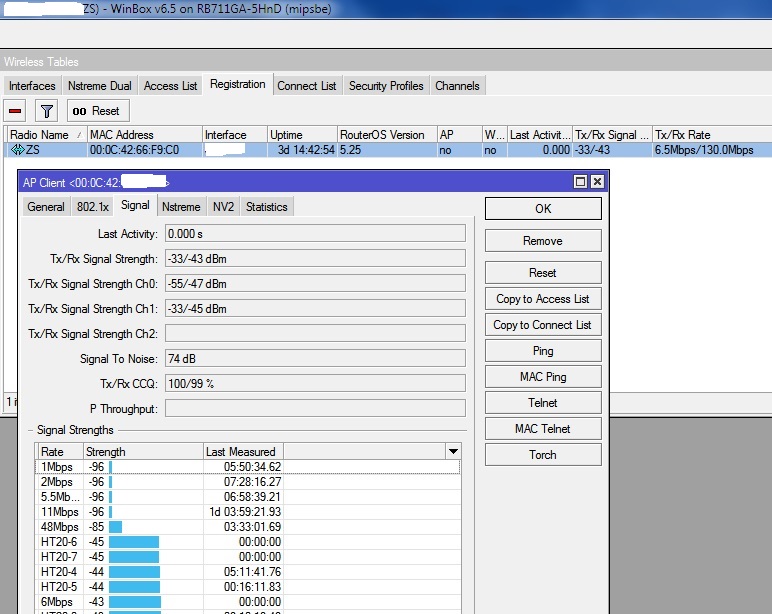
Task: Click the P Throughput field
Action: pos(315,409)
